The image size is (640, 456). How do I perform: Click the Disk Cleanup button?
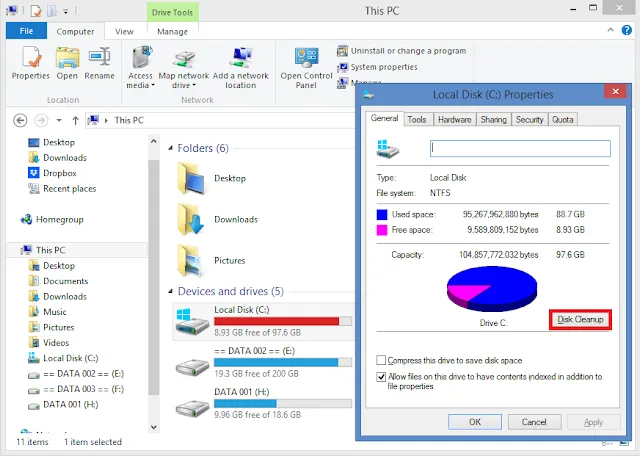[x=580, y=320]
